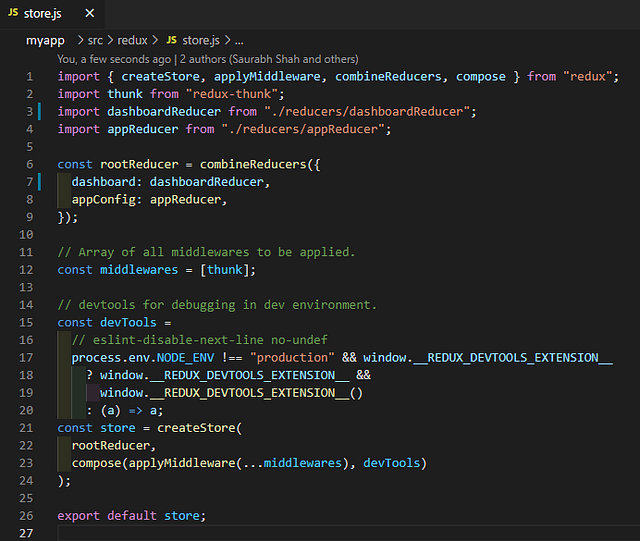Open the myapp breadcrumb folder

pyautogui.click(x=45, y=41)
